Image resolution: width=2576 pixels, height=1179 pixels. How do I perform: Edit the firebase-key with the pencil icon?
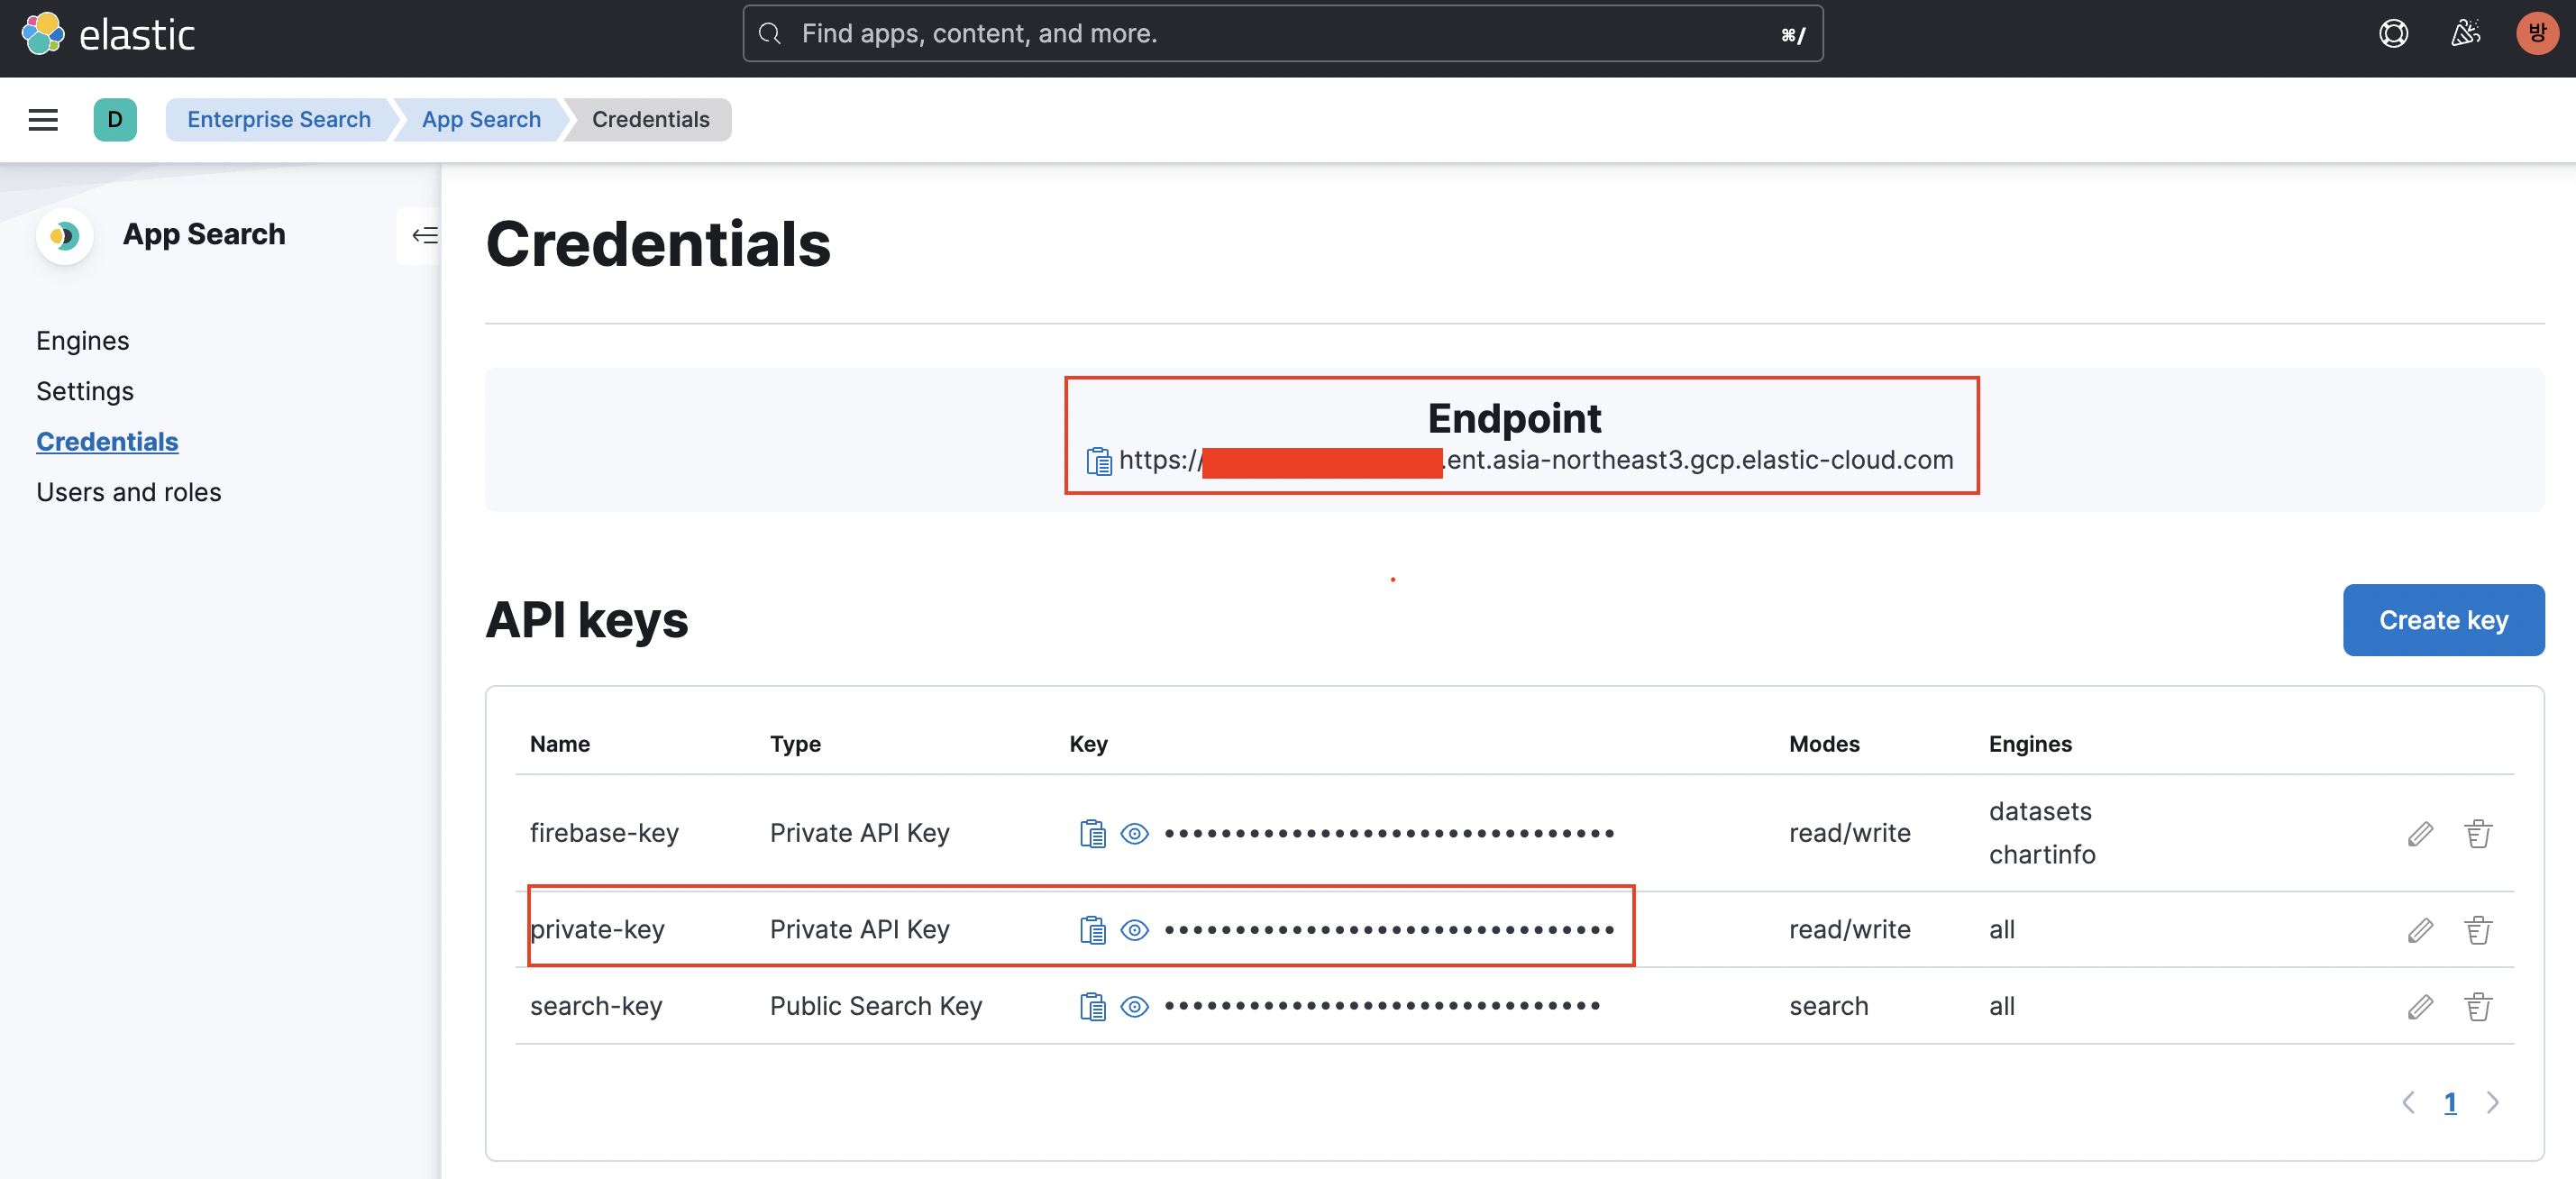click(x=2419, y=833)
